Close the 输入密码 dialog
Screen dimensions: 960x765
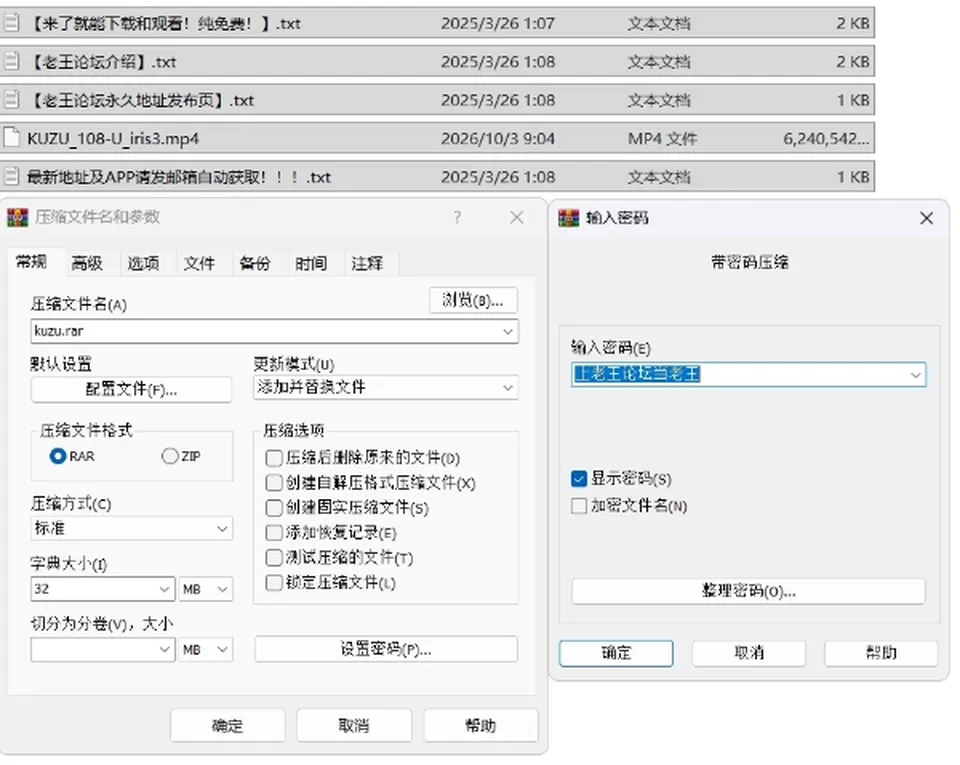point(926,218)
